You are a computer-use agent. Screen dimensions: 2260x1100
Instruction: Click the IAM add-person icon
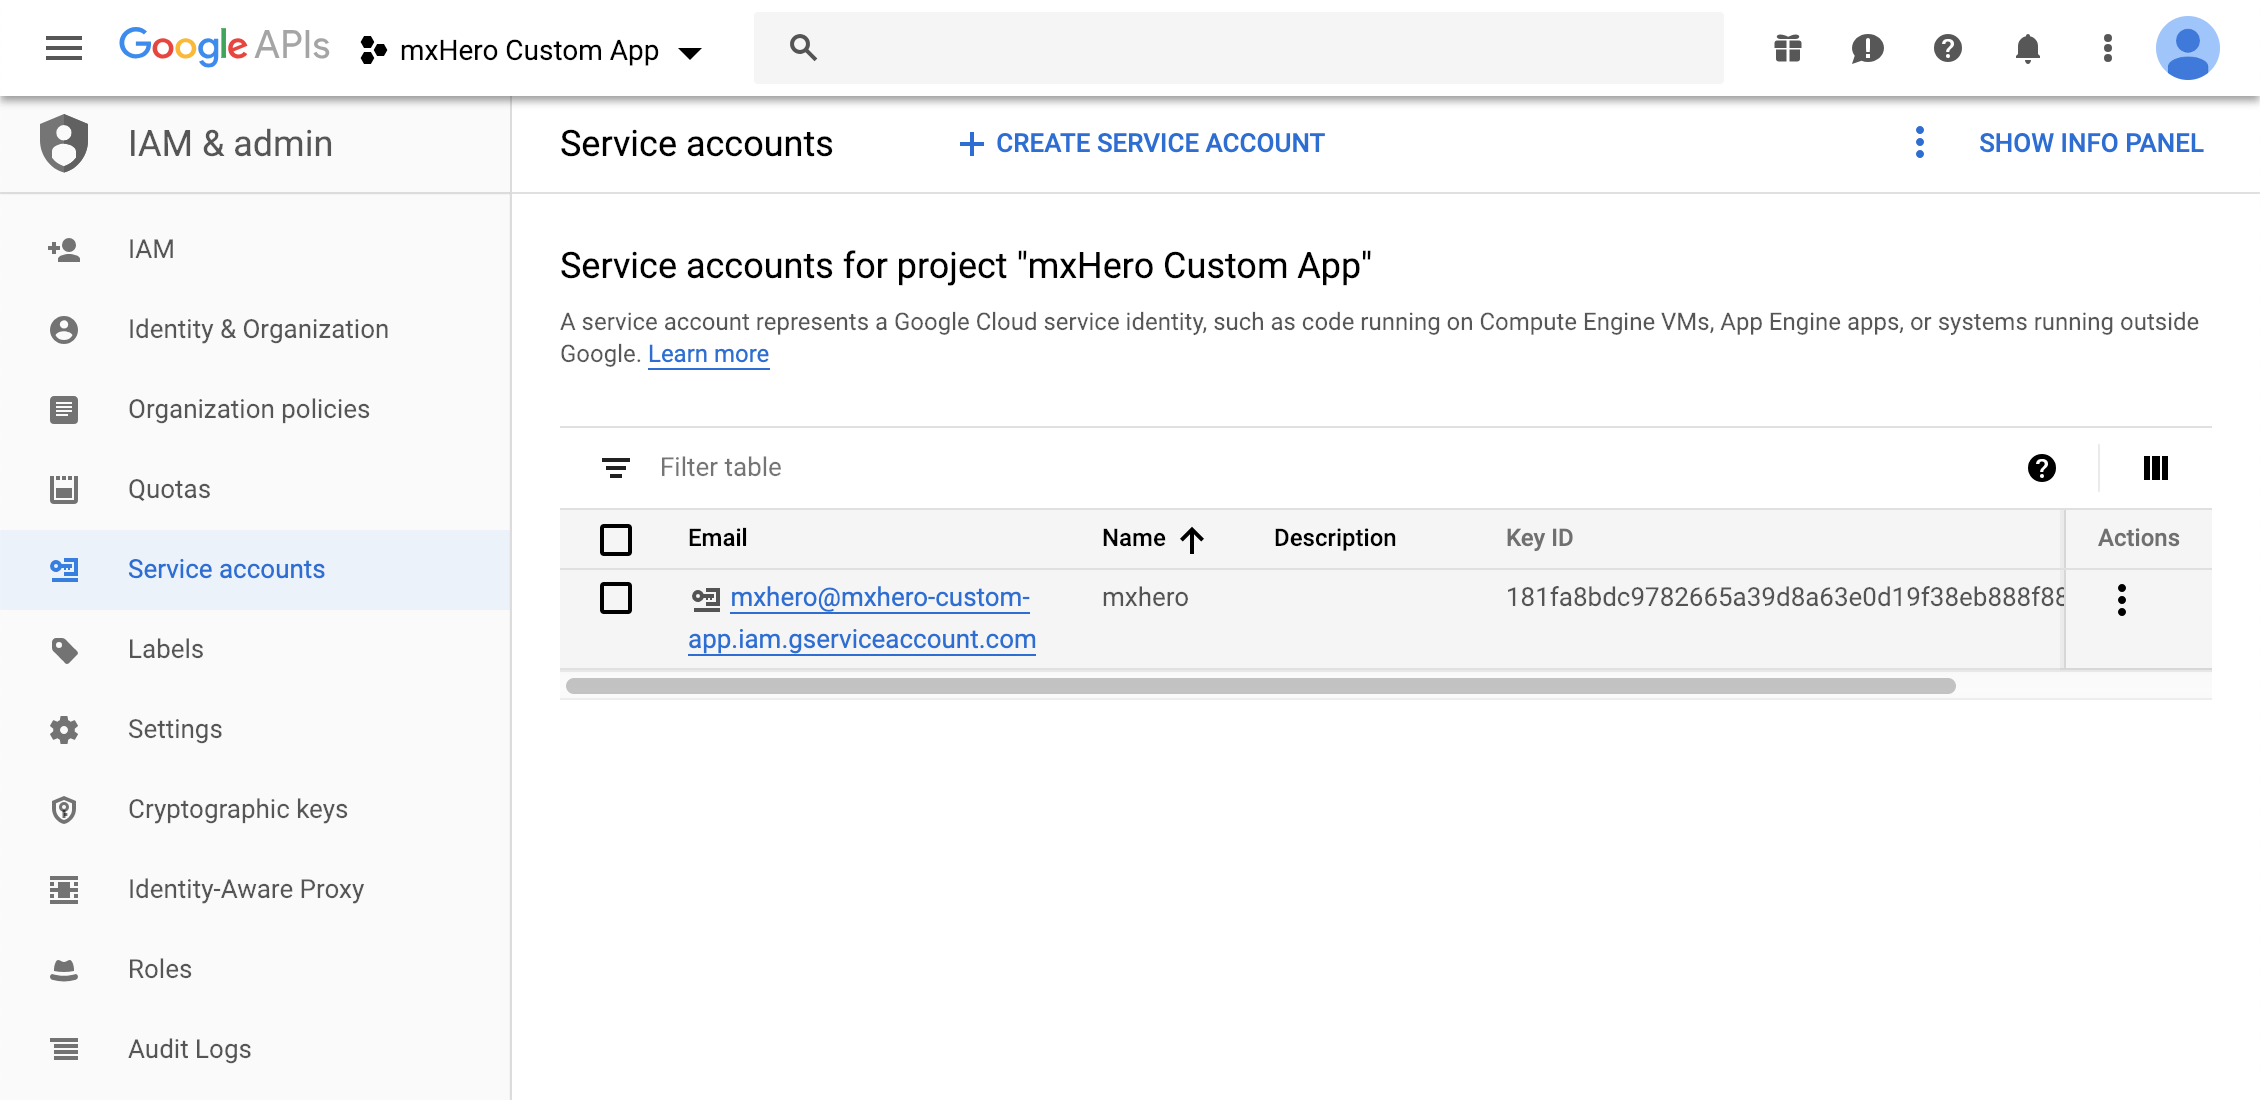(x=64, y=249)
